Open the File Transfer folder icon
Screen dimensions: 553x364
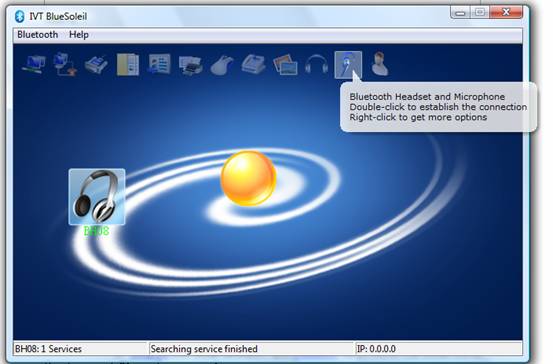128,65
